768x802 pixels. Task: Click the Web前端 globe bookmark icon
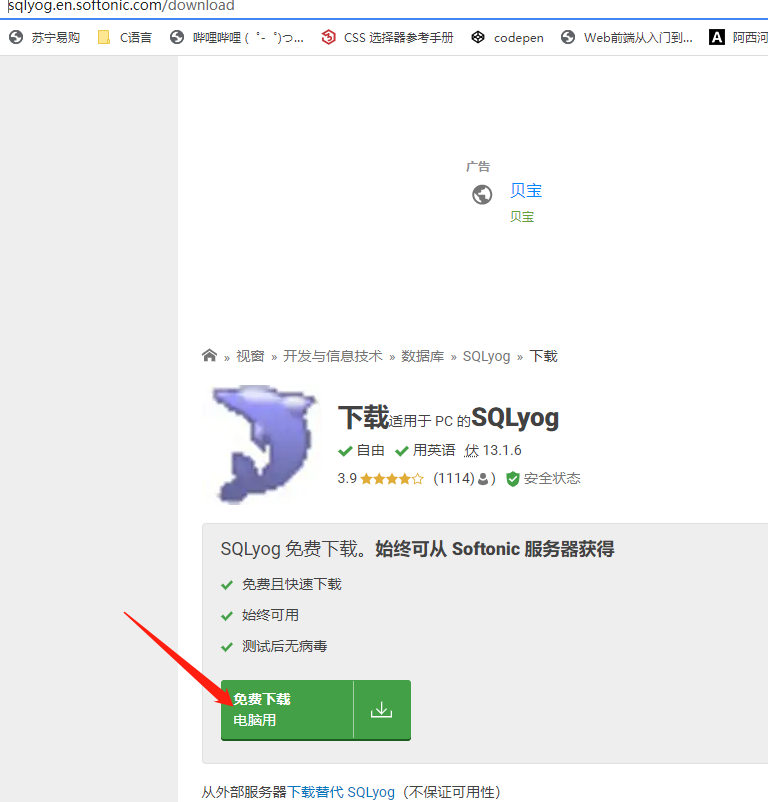tap(568, 37)
